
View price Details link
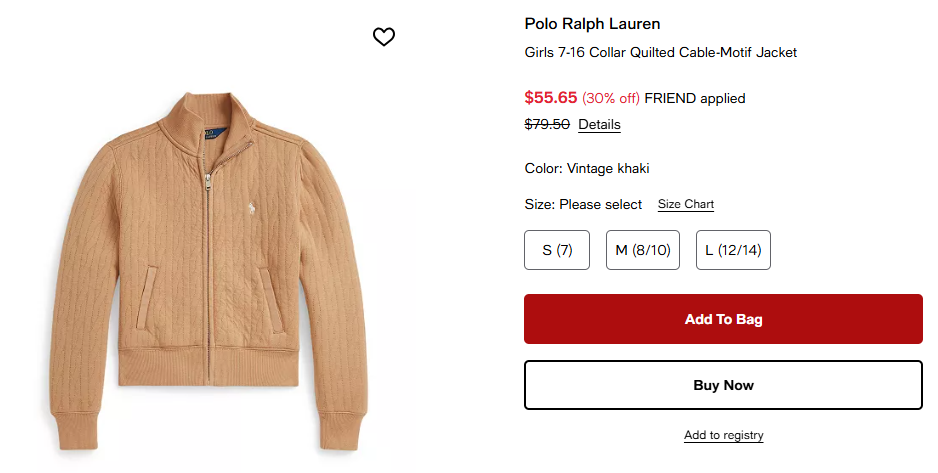(599, 125)
